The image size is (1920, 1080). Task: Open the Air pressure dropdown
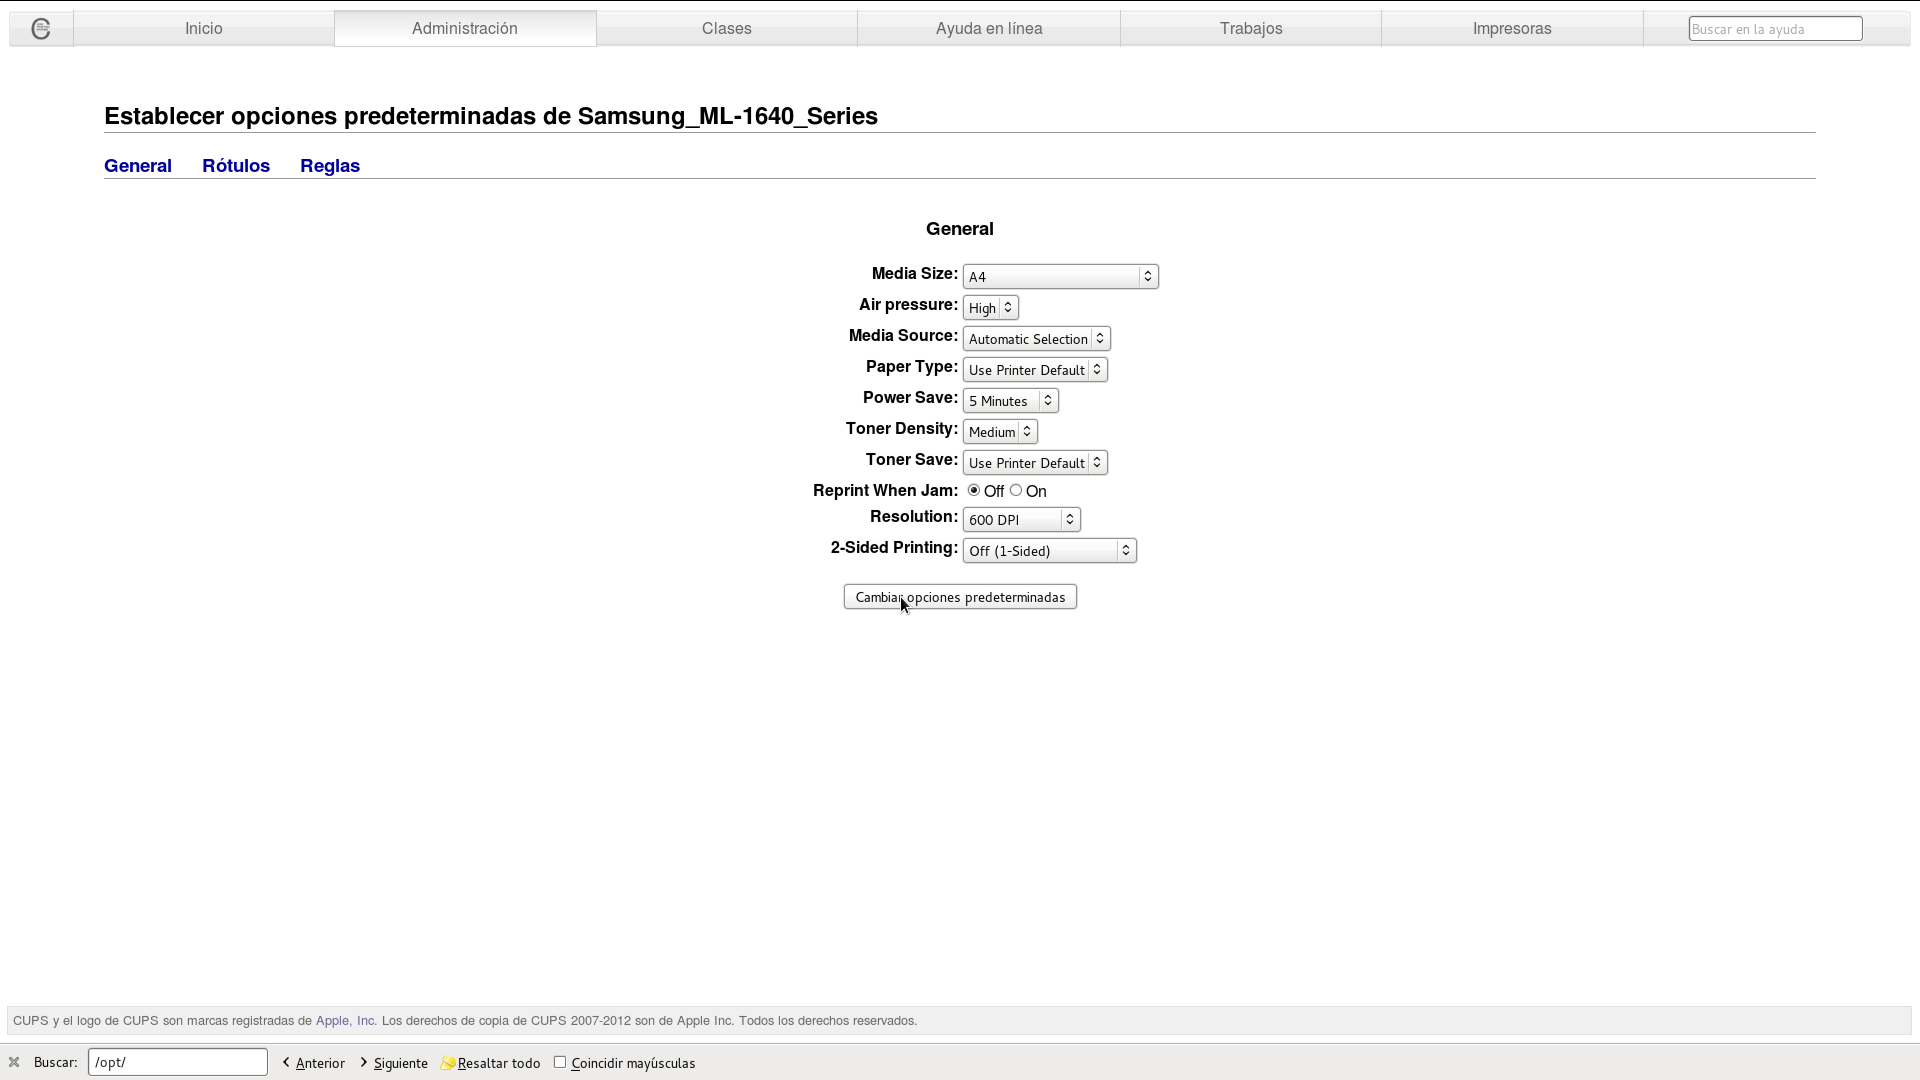click(x=990, y=307)
